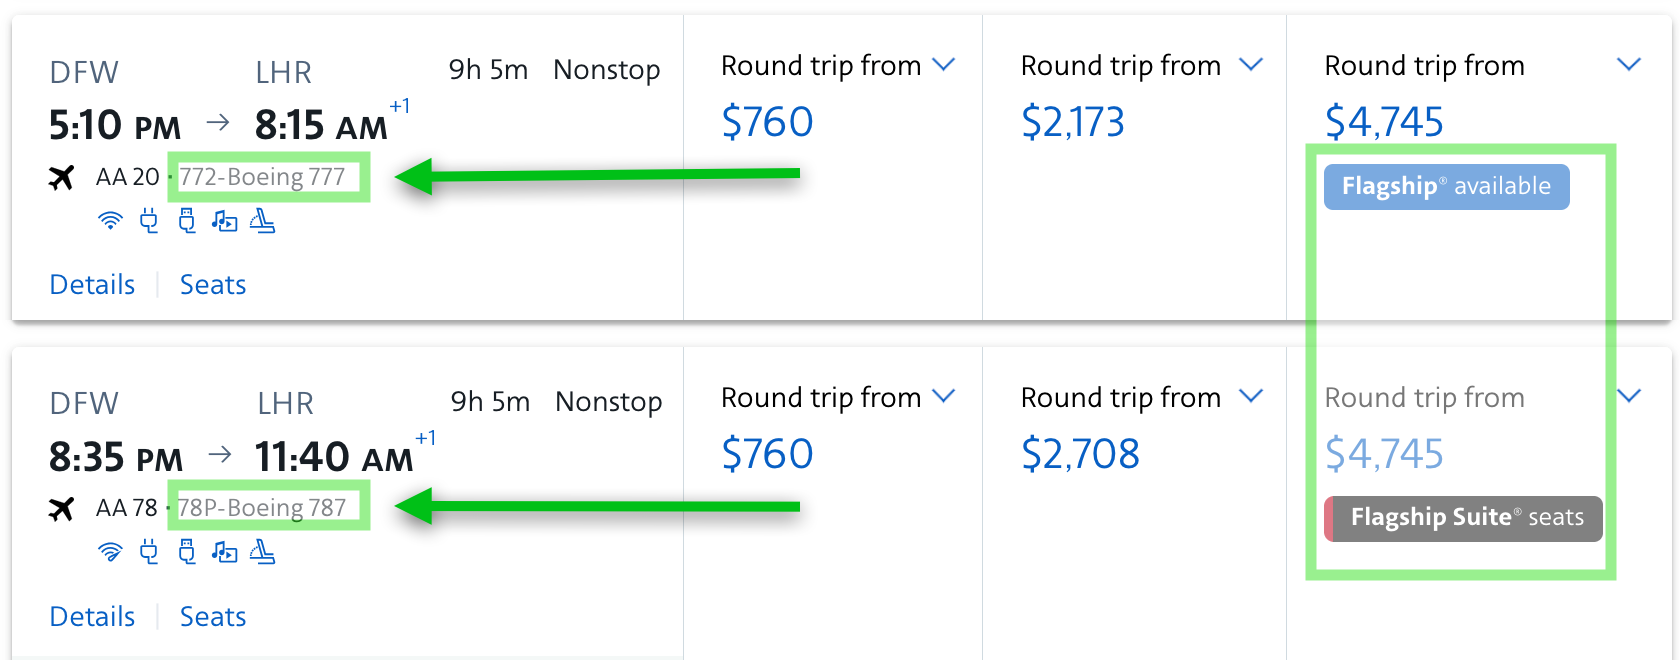The height and width of the screenshot is (660, 1680).
Task: Click the USB port icon for AA 20
Action: tap(187, 221)
